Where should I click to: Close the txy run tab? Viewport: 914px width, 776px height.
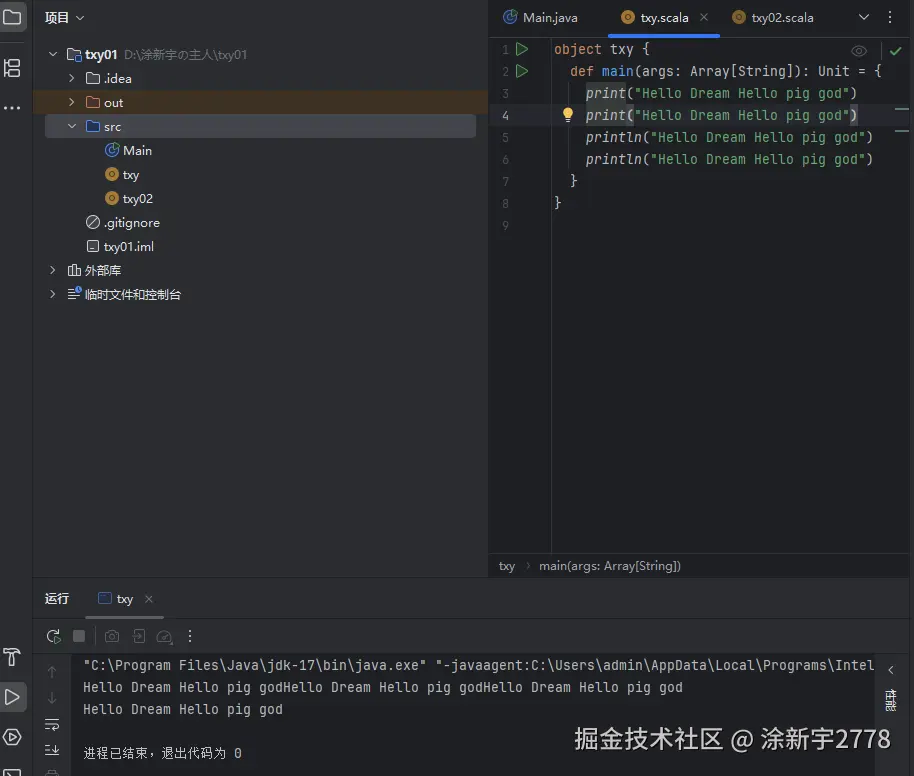click(x=149, y=599)
